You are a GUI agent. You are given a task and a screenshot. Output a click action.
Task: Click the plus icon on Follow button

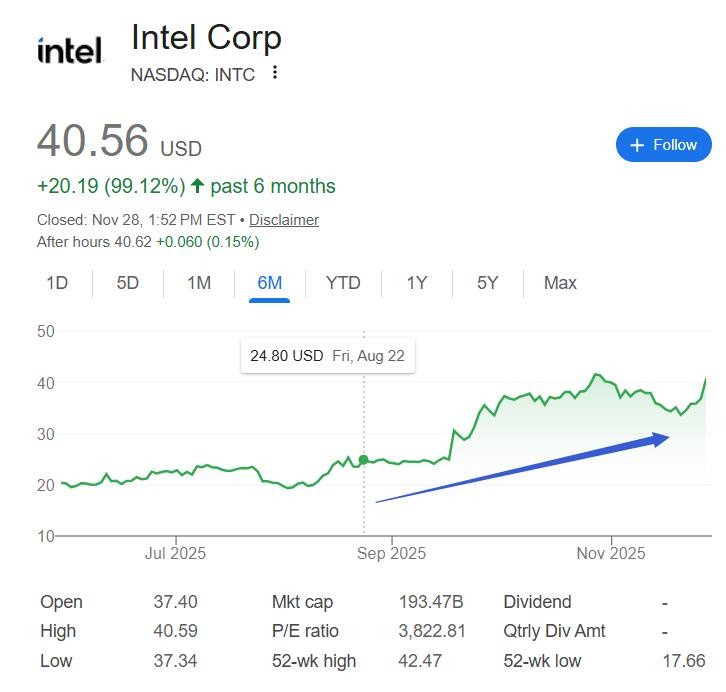pos(636,145)
